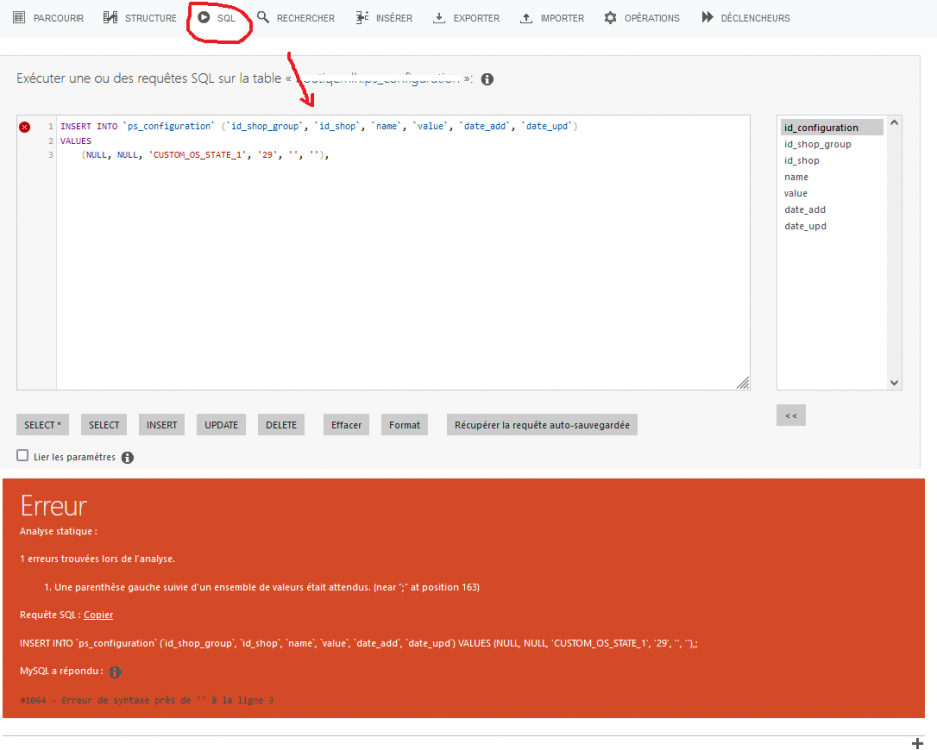Click the info icon next to table name

(486, 78)
